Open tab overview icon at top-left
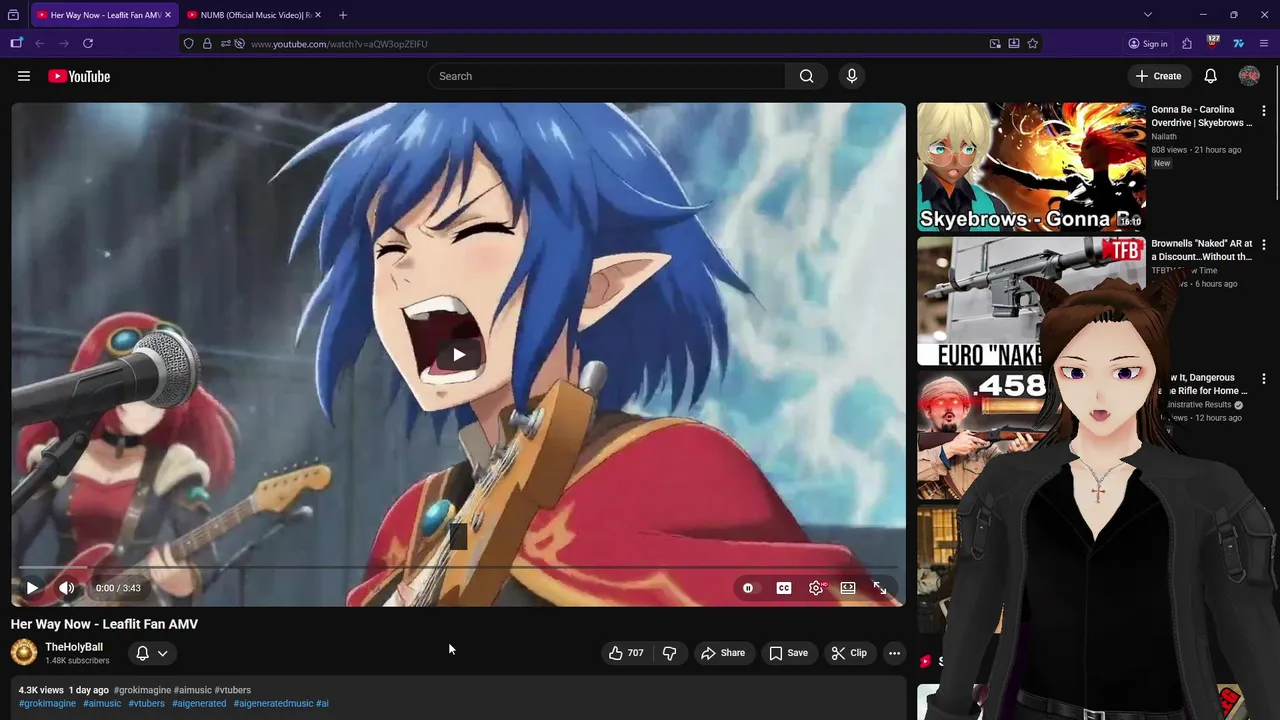The height and width of the screenshot is (720, 1280). [13, 15]
